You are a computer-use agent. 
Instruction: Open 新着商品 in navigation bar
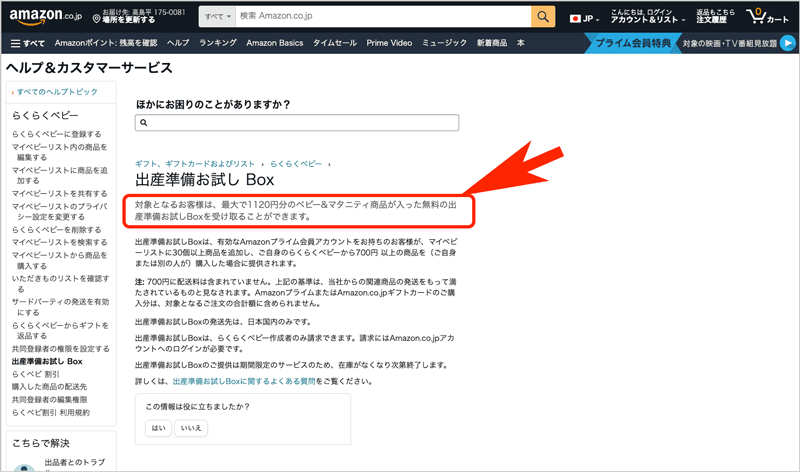(x=492, y=43)
